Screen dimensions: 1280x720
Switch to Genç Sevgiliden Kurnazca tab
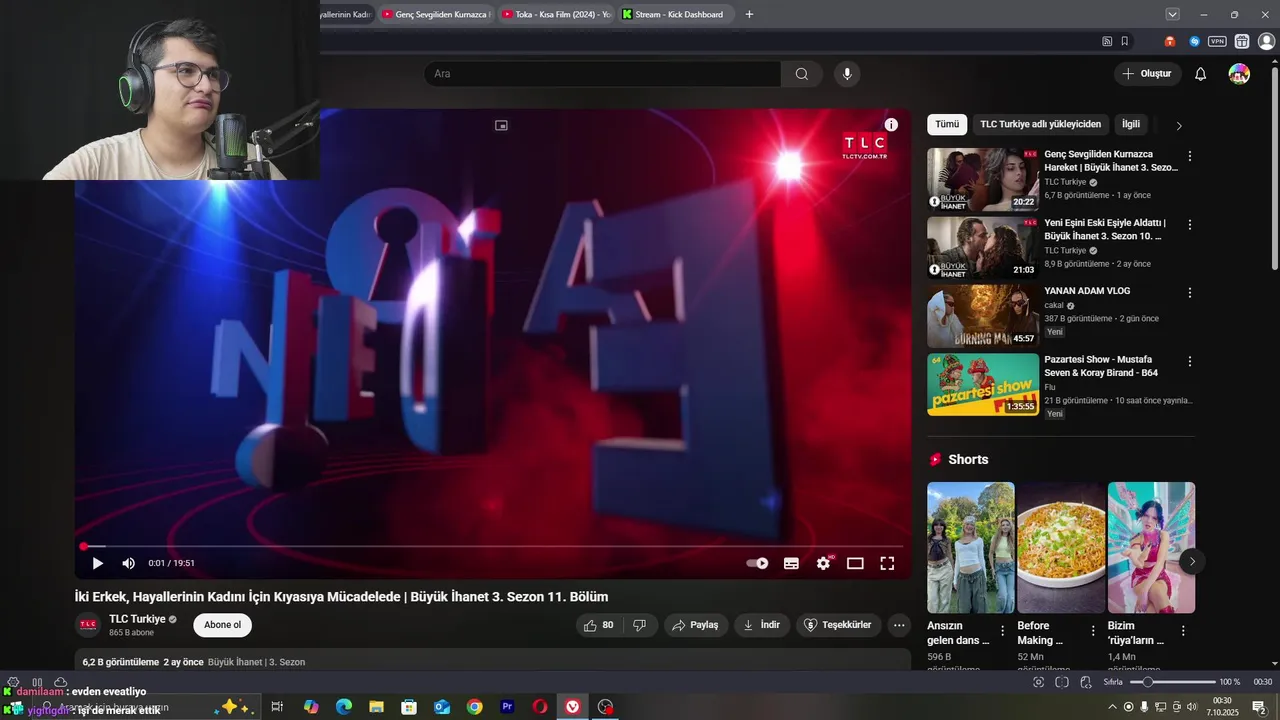point(437,14)
